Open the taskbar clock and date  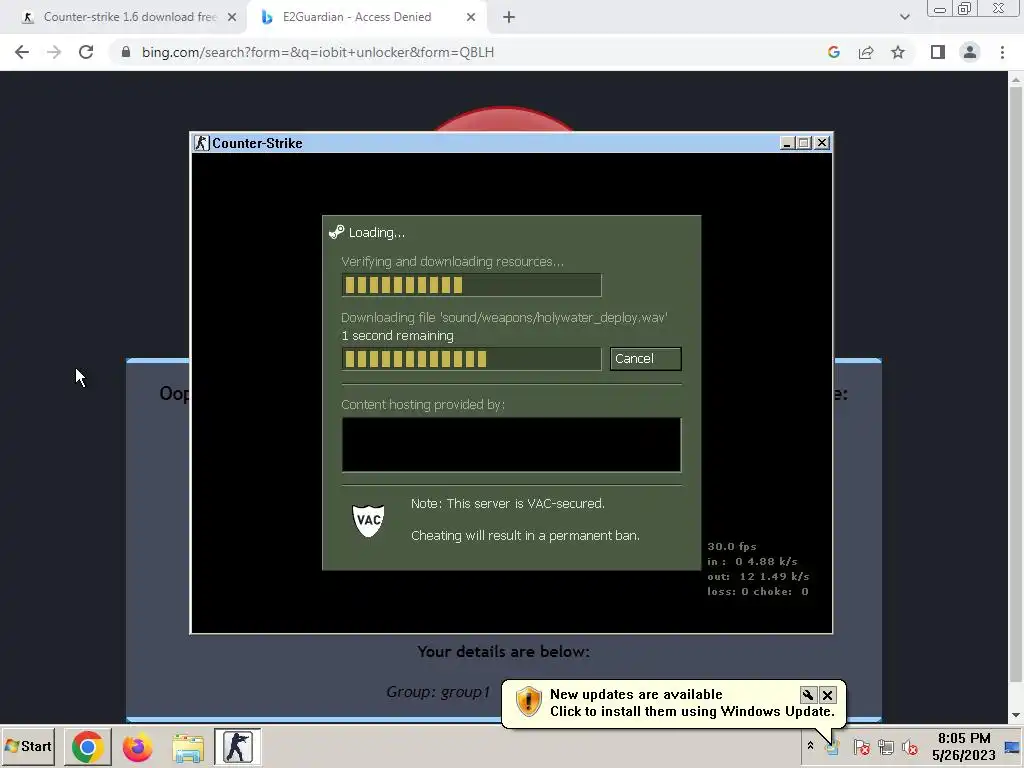(x=964, y=746)
